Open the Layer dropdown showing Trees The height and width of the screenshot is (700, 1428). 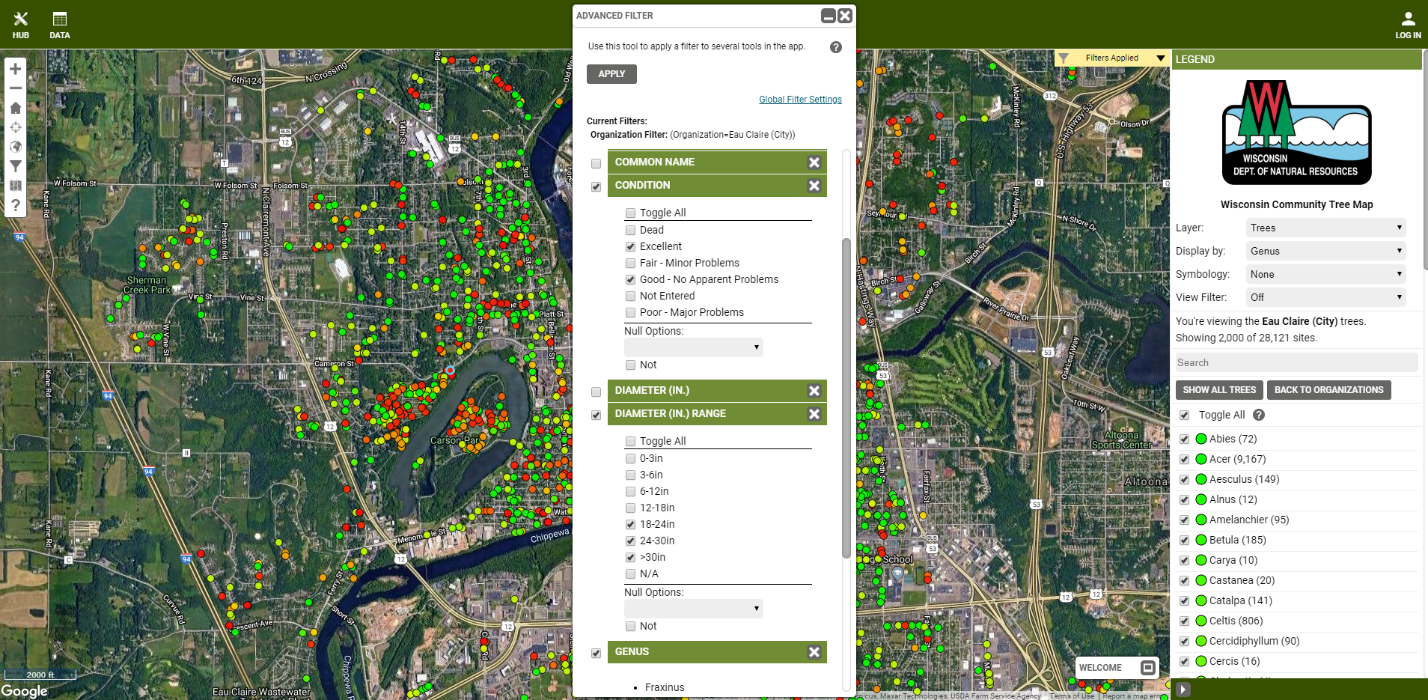pos(1325,227)
